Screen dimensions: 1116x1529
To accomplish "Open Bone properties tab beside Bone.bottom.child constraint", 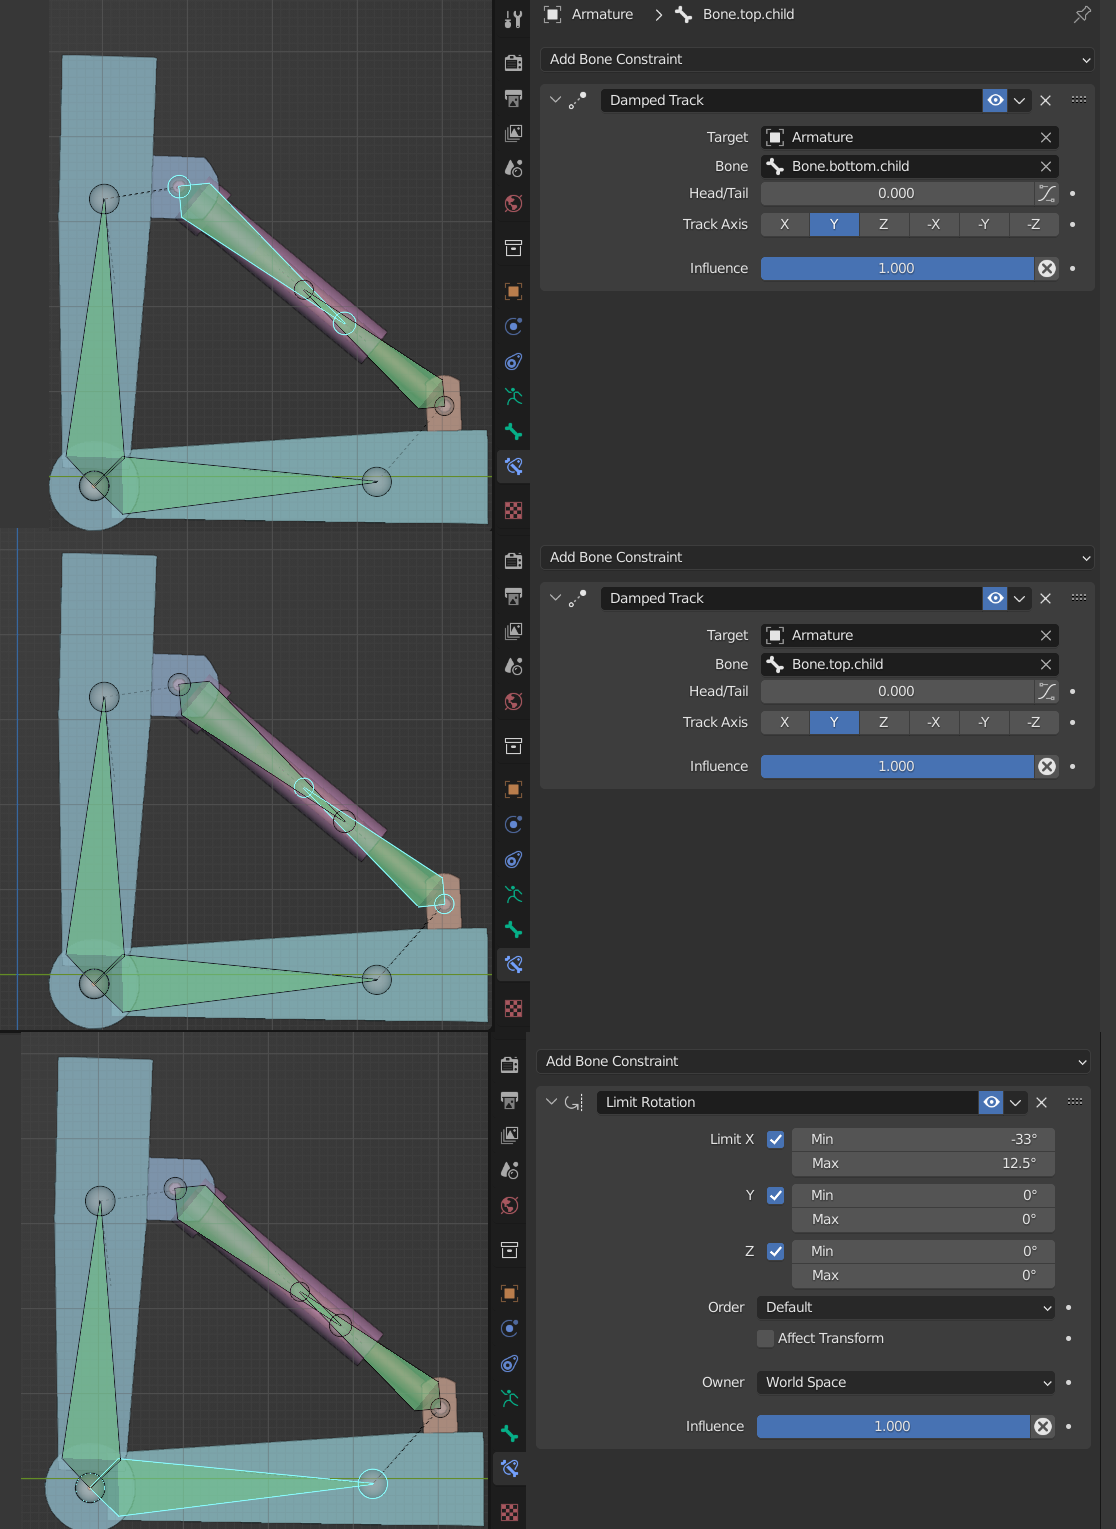I will tap(513, 431).
